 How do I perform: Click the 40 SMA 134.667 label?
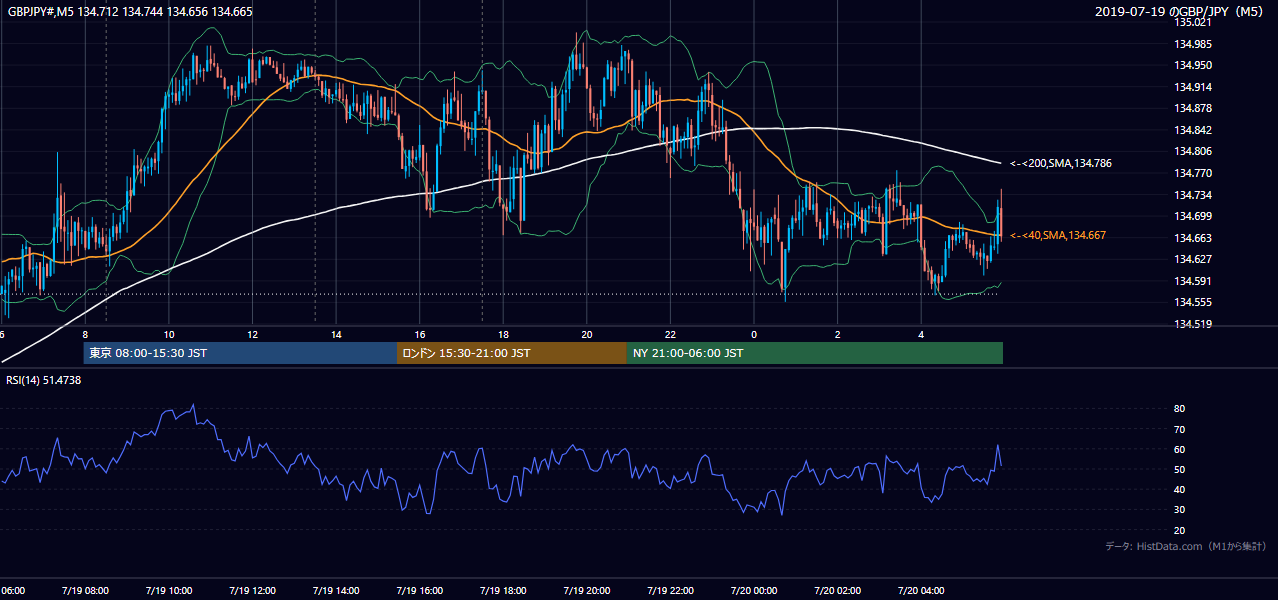point(1058,235)
